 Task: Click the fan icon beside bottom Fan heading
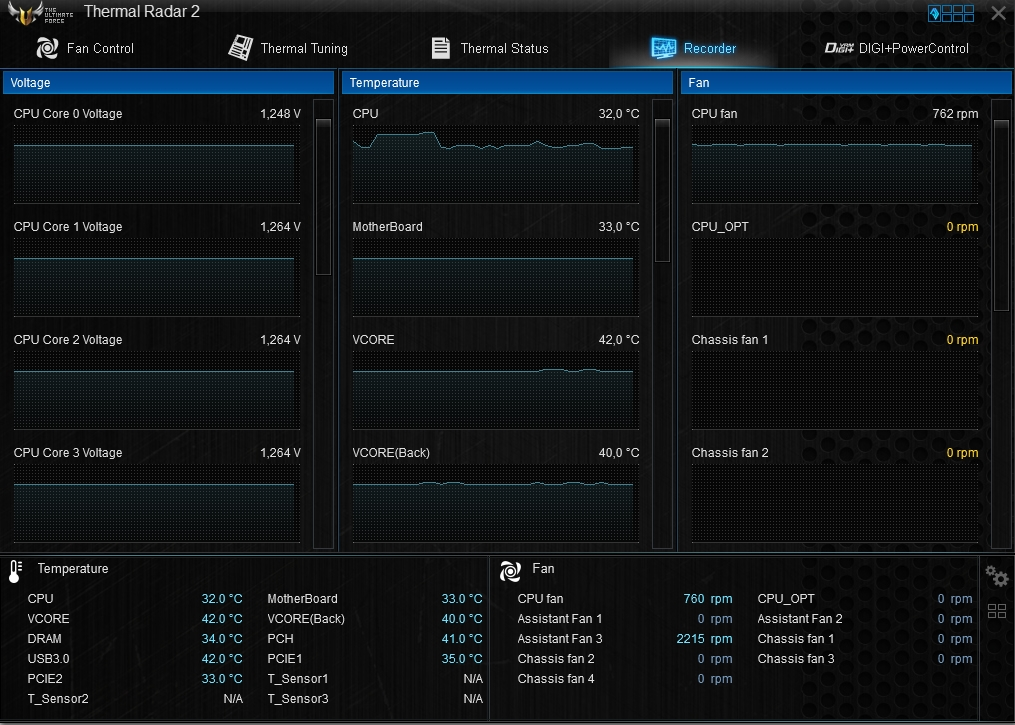510,571
